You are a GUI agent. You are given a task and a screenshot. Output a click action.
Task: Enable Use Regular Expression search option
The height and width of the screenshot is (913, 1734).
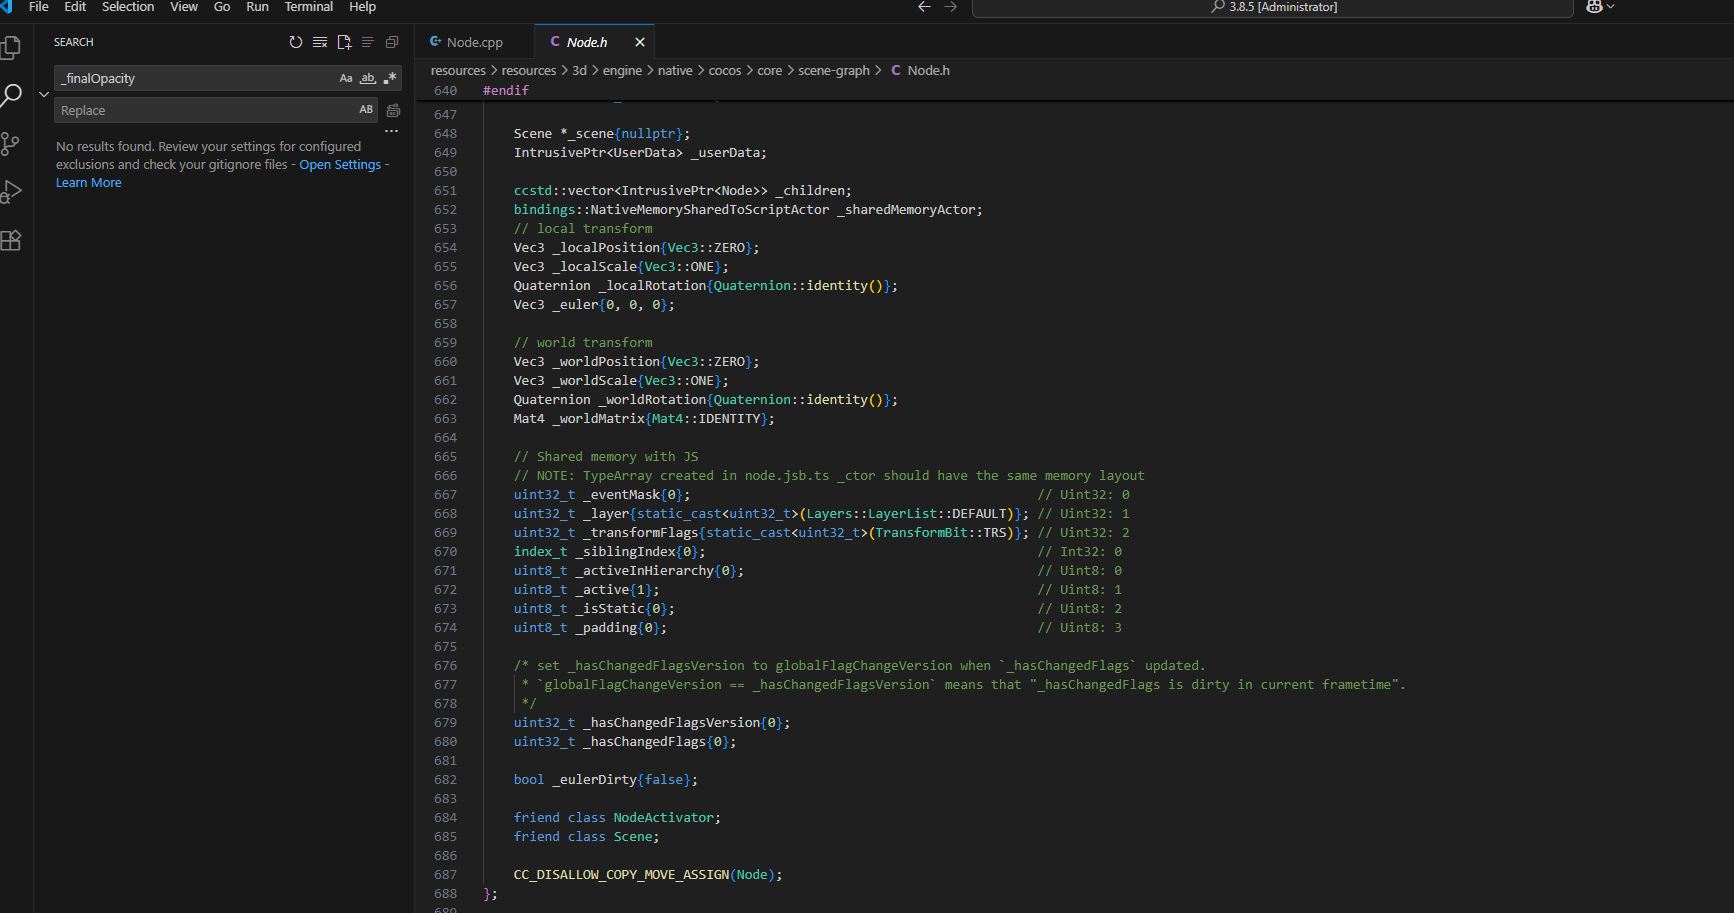390,78
